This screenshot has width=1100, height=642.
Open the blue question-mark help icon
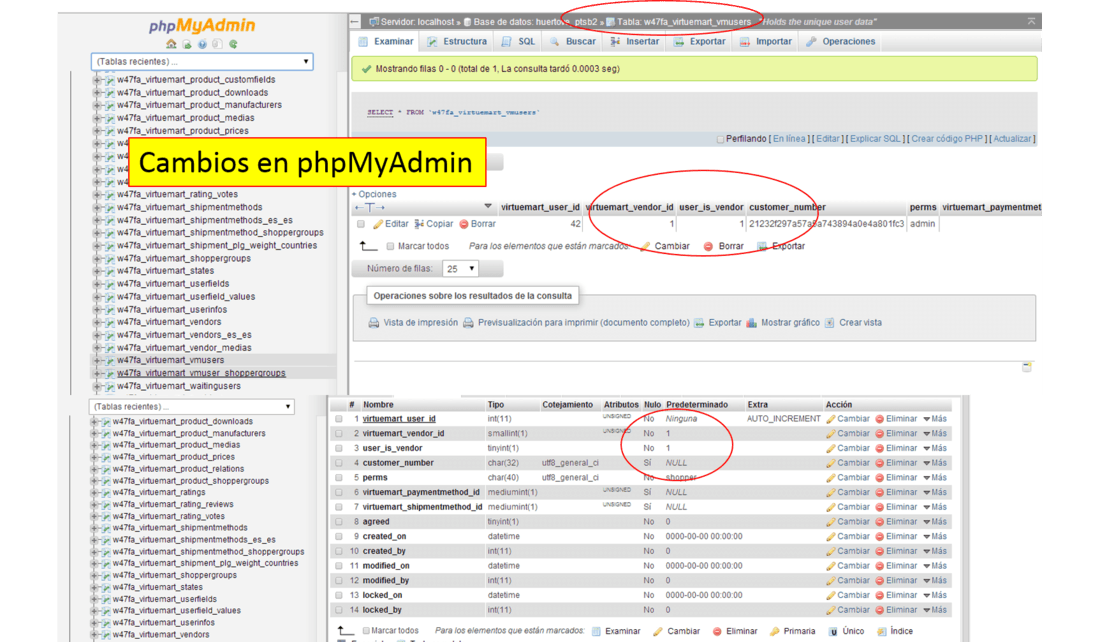pos(202,44)
